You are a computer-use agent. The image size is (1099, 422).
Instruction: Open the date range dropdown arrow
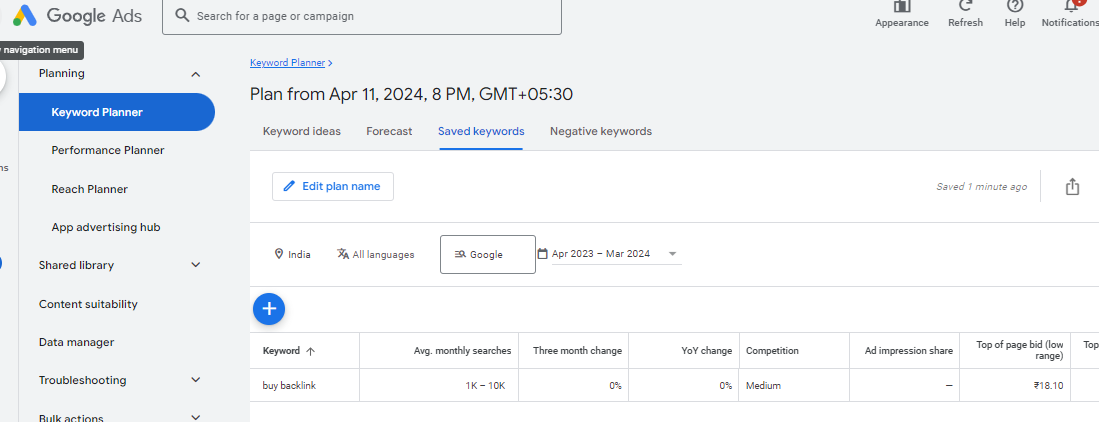[x=673, y=254]
